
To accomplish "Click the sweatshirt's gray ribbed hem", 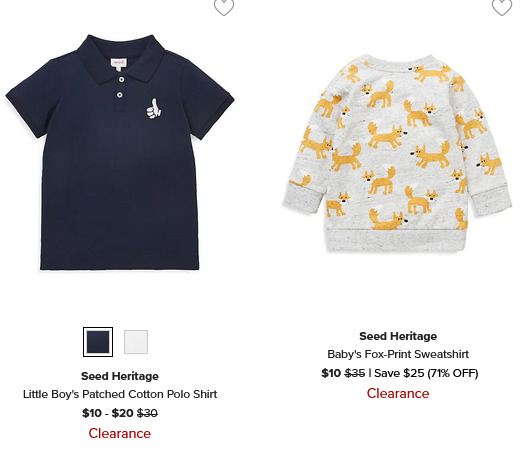I will coord(397,240).
